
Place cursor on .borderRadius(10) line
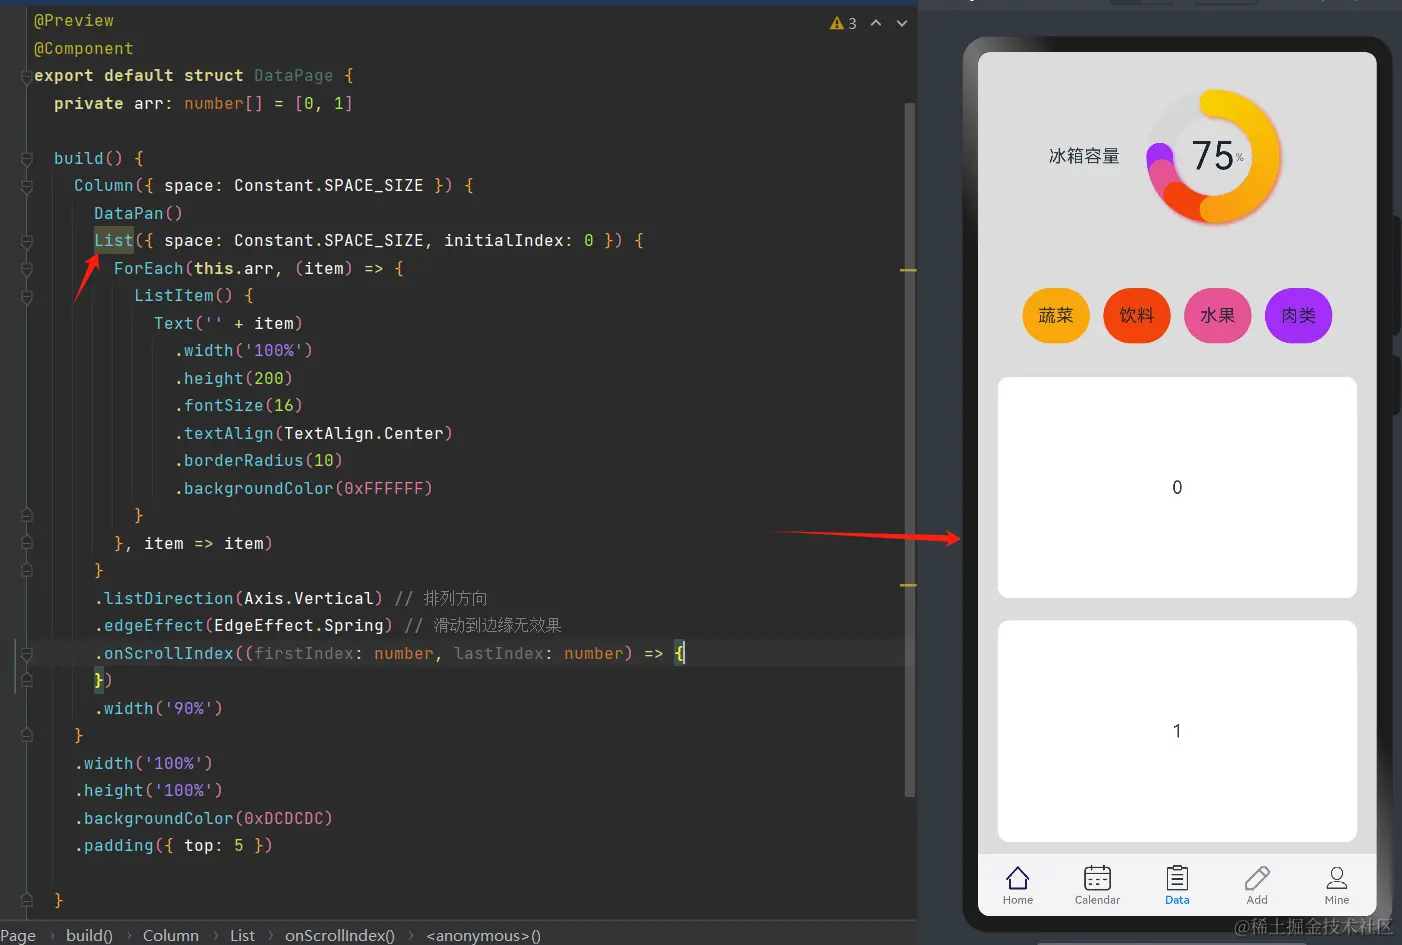(x=258, y=461)
